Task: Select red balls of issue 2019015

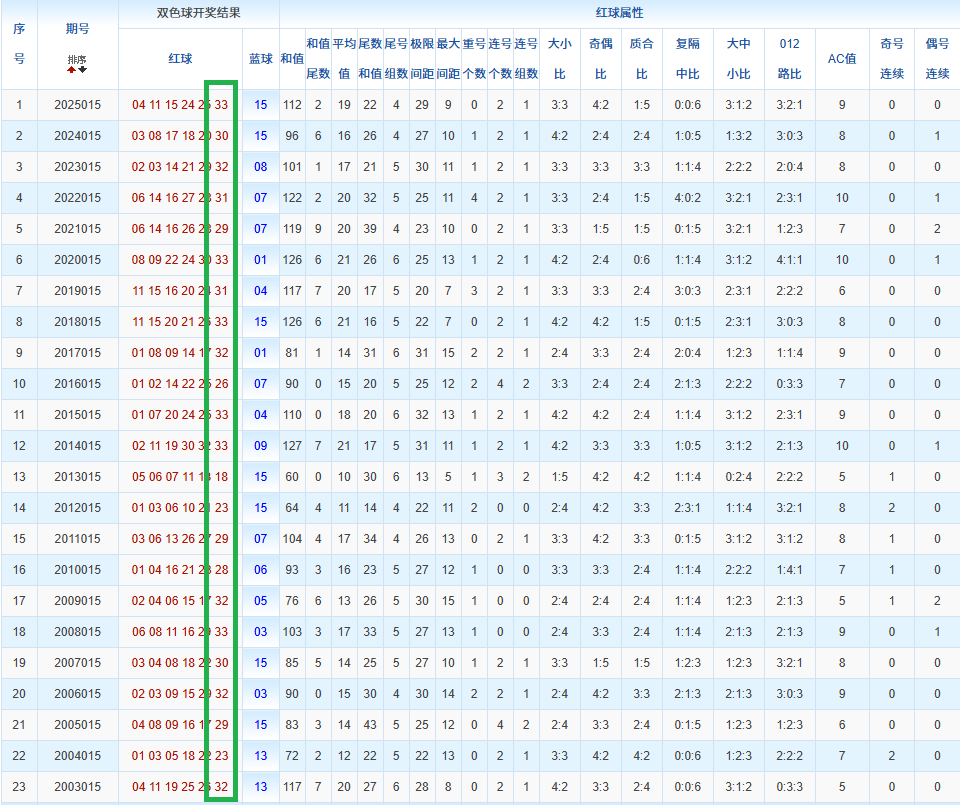Action: coord(180,291)
